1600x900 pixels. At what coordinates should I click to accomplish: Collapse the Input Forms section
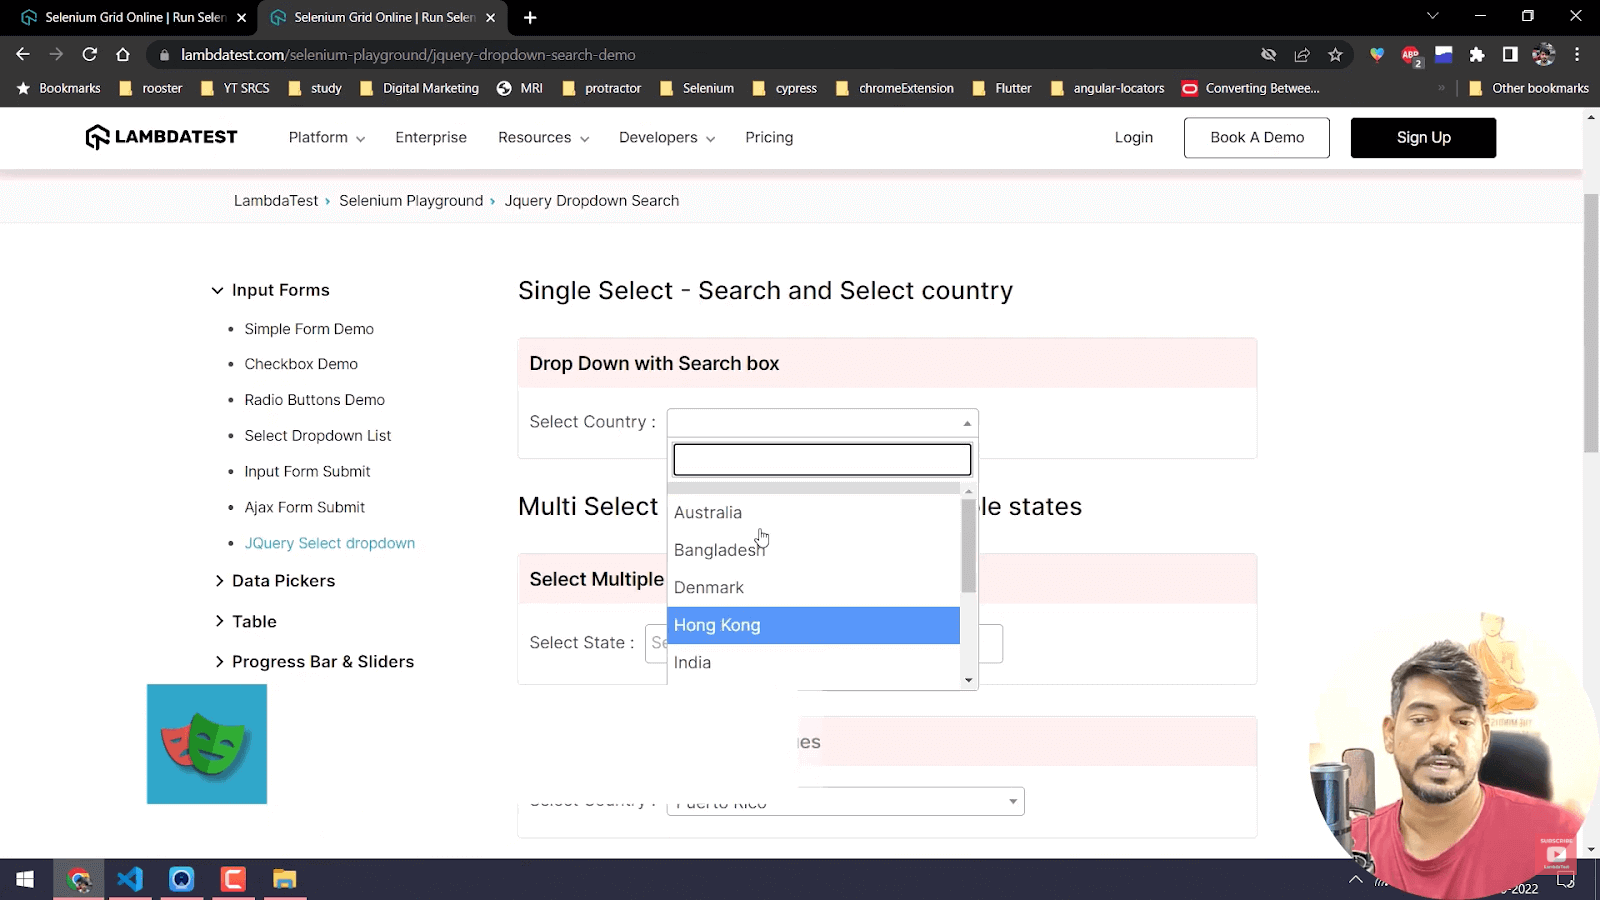pyautogui.click(x=271, y=290)
